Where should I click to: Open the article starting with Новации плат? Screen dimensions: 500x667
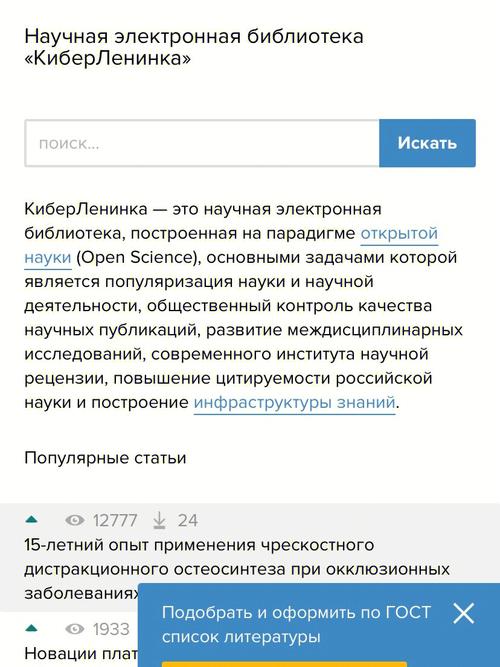pos(81,653)
